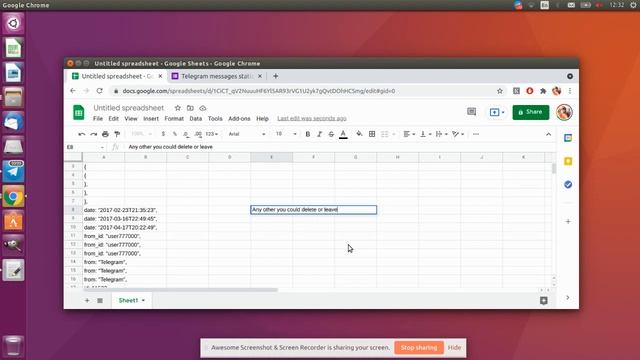640x360 pixels.
Task: Open text wrapping dropdown
Action: pyautogui.click(x=442, y=134)
